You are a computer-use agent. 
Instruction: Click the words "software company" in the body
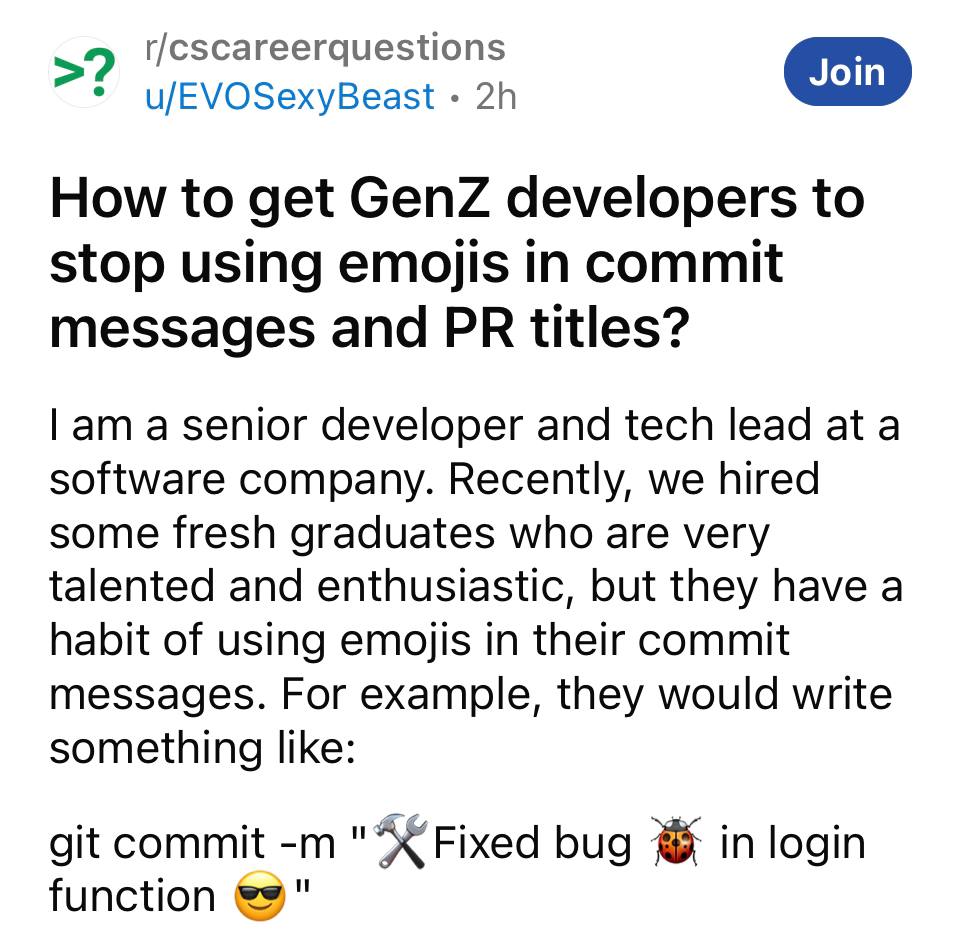tap(242, 479)
